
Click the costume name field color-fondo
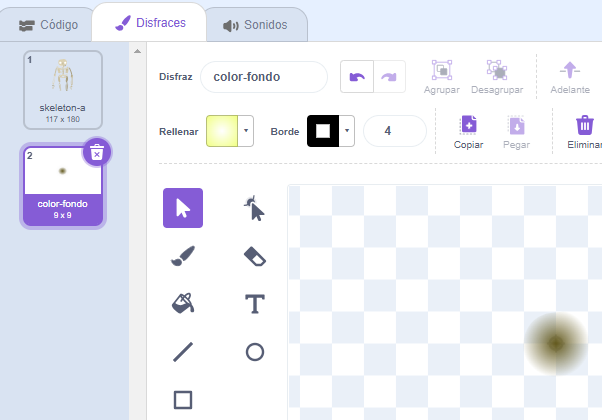tap(264, 77)
